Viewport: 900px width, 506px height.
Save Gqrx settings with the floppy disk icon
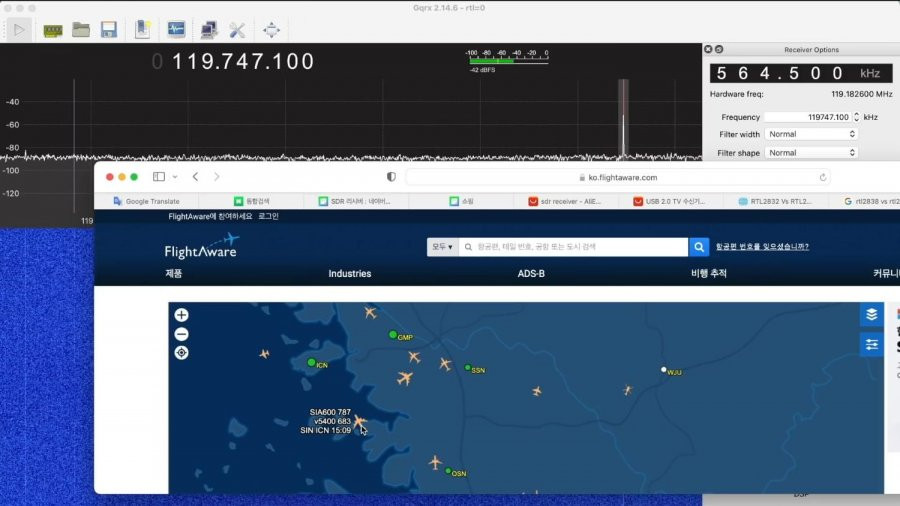pyautogui.click(x=109, y=29)
